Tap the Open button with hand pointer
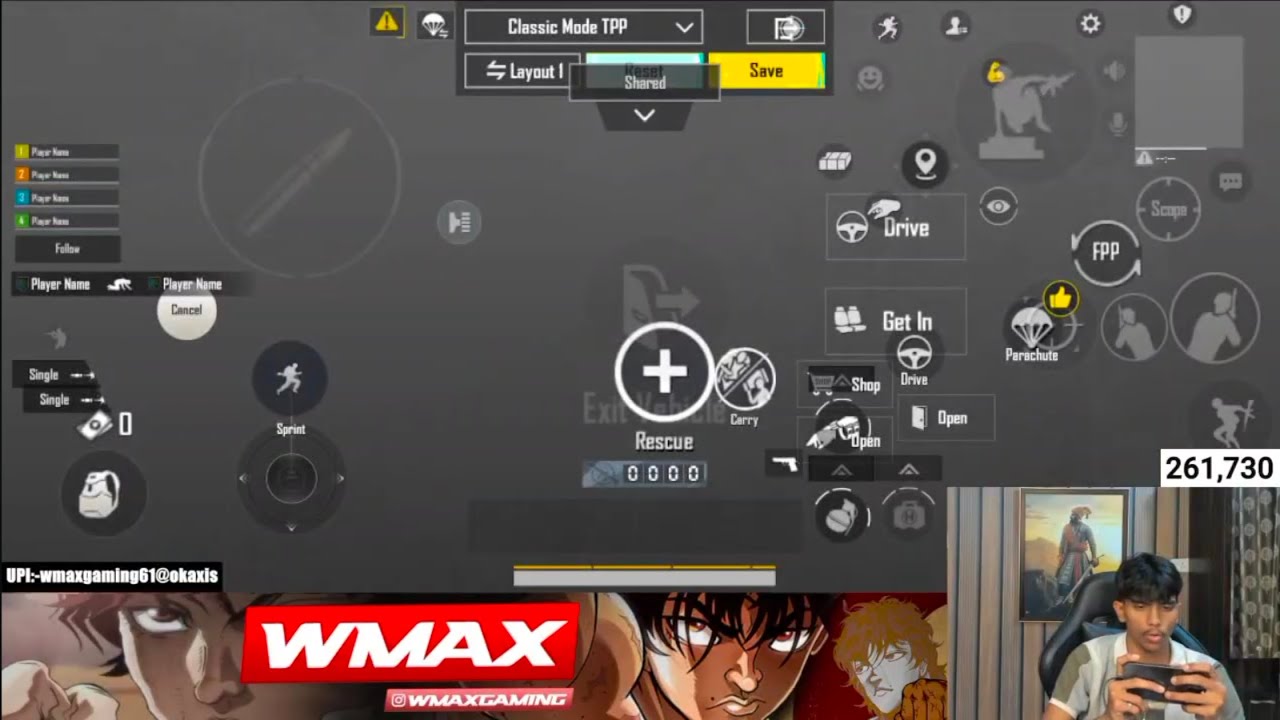This screenshot has height=720, width=1280. 845,432
